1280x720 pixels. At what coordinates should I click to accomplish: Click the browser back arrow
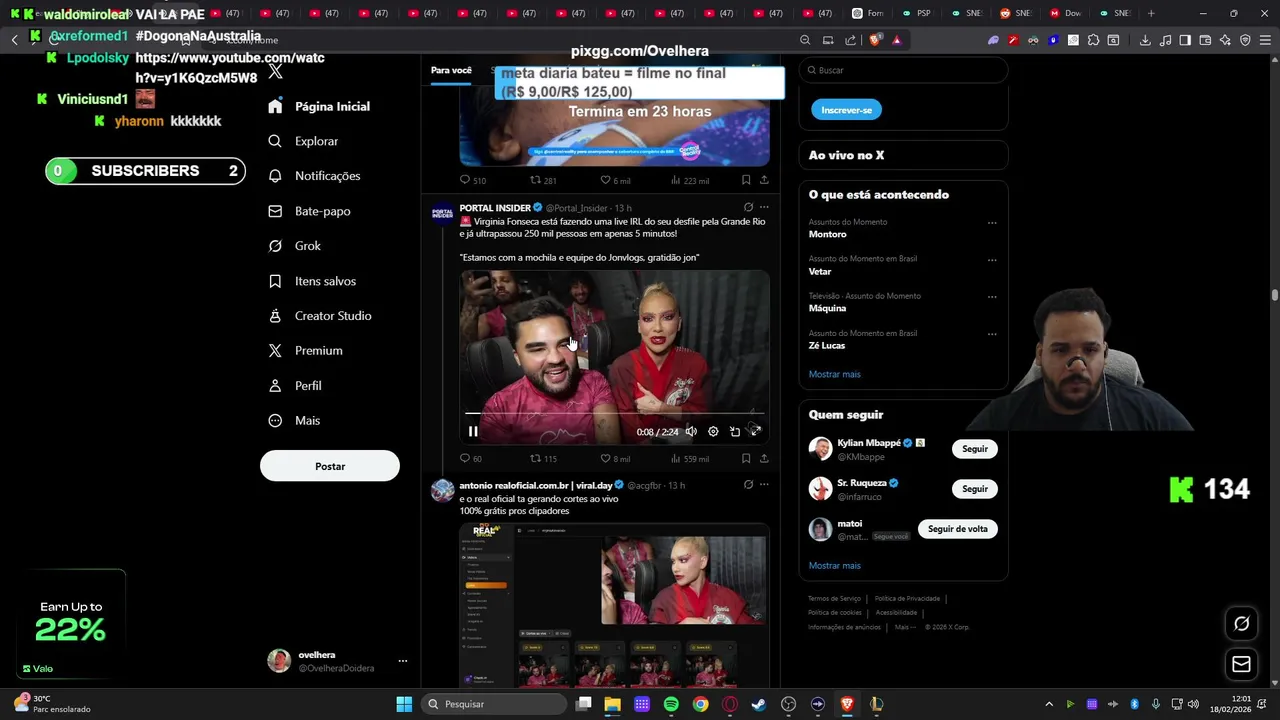[x=15, y=40]
